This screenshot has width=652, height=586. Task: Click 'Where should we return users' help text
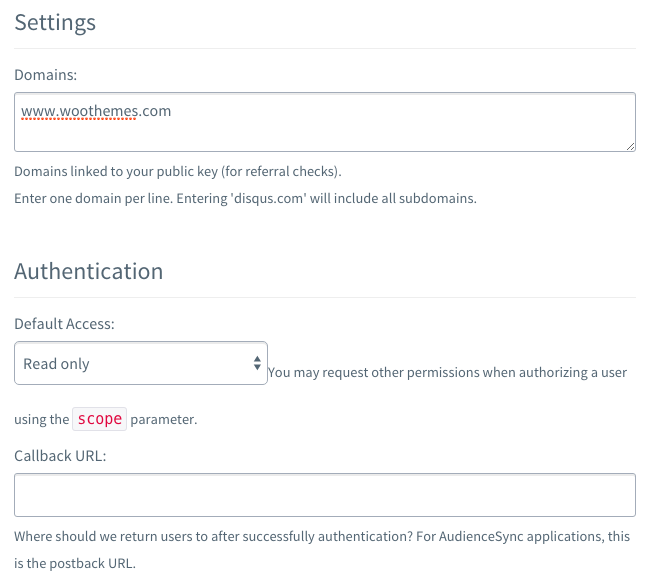coord(322,537)
